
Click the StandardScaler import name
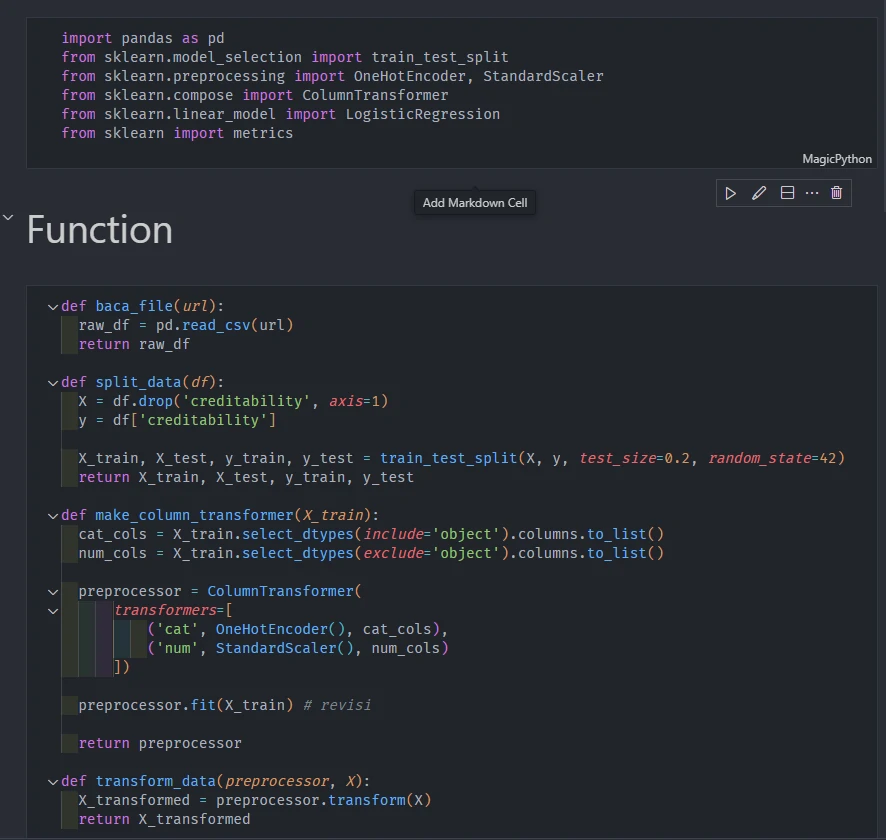543,76
